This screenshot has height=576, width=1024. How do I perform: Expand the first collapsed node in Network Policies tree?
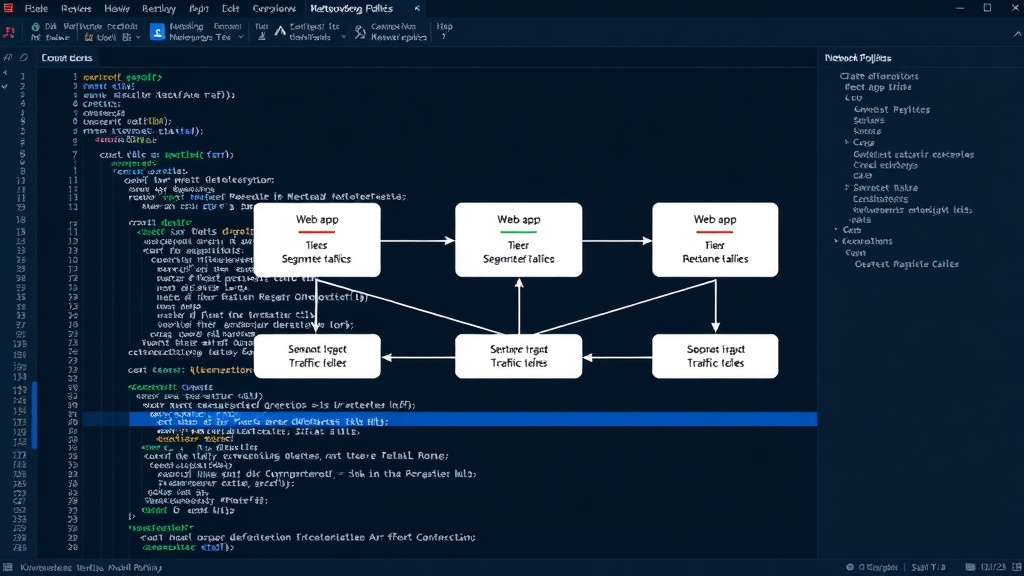pyautogui.click(x=847, y=142)
